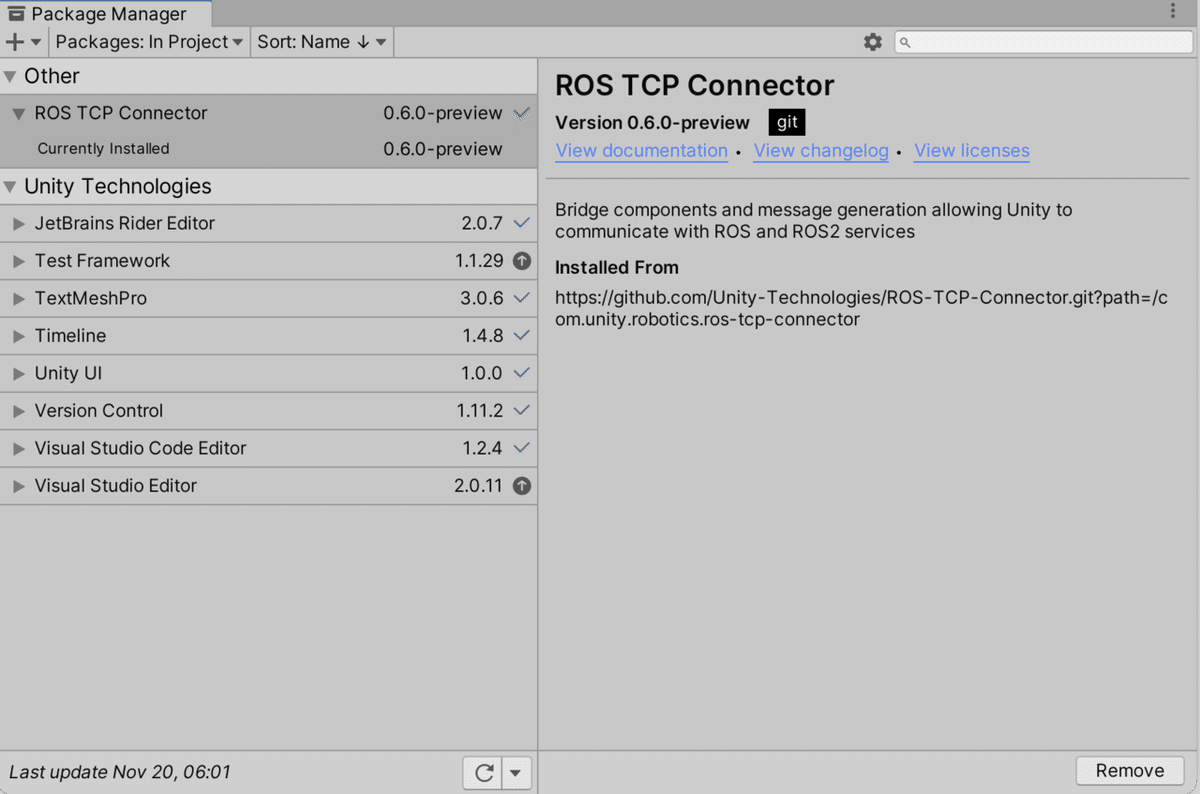Click the installed checkmark beside JetBrains Rider Editor

(x=521, y=223)
